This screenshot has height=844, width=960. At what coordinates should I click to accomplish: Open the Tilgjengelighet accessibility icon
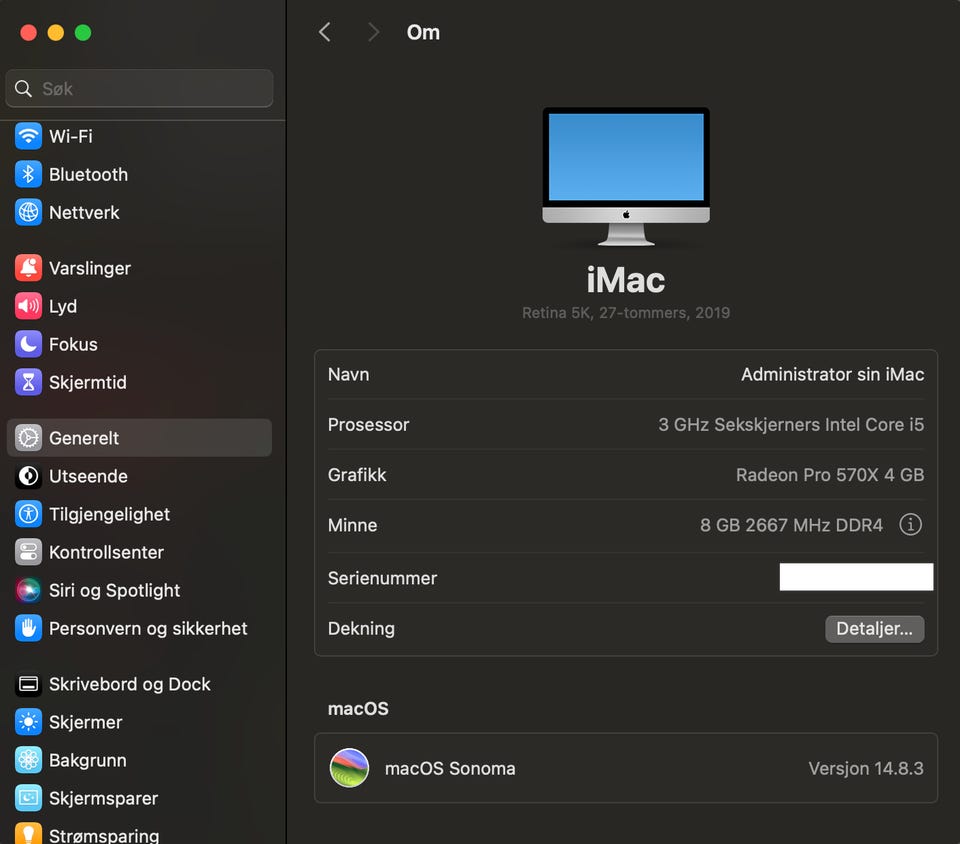point(28,514)
